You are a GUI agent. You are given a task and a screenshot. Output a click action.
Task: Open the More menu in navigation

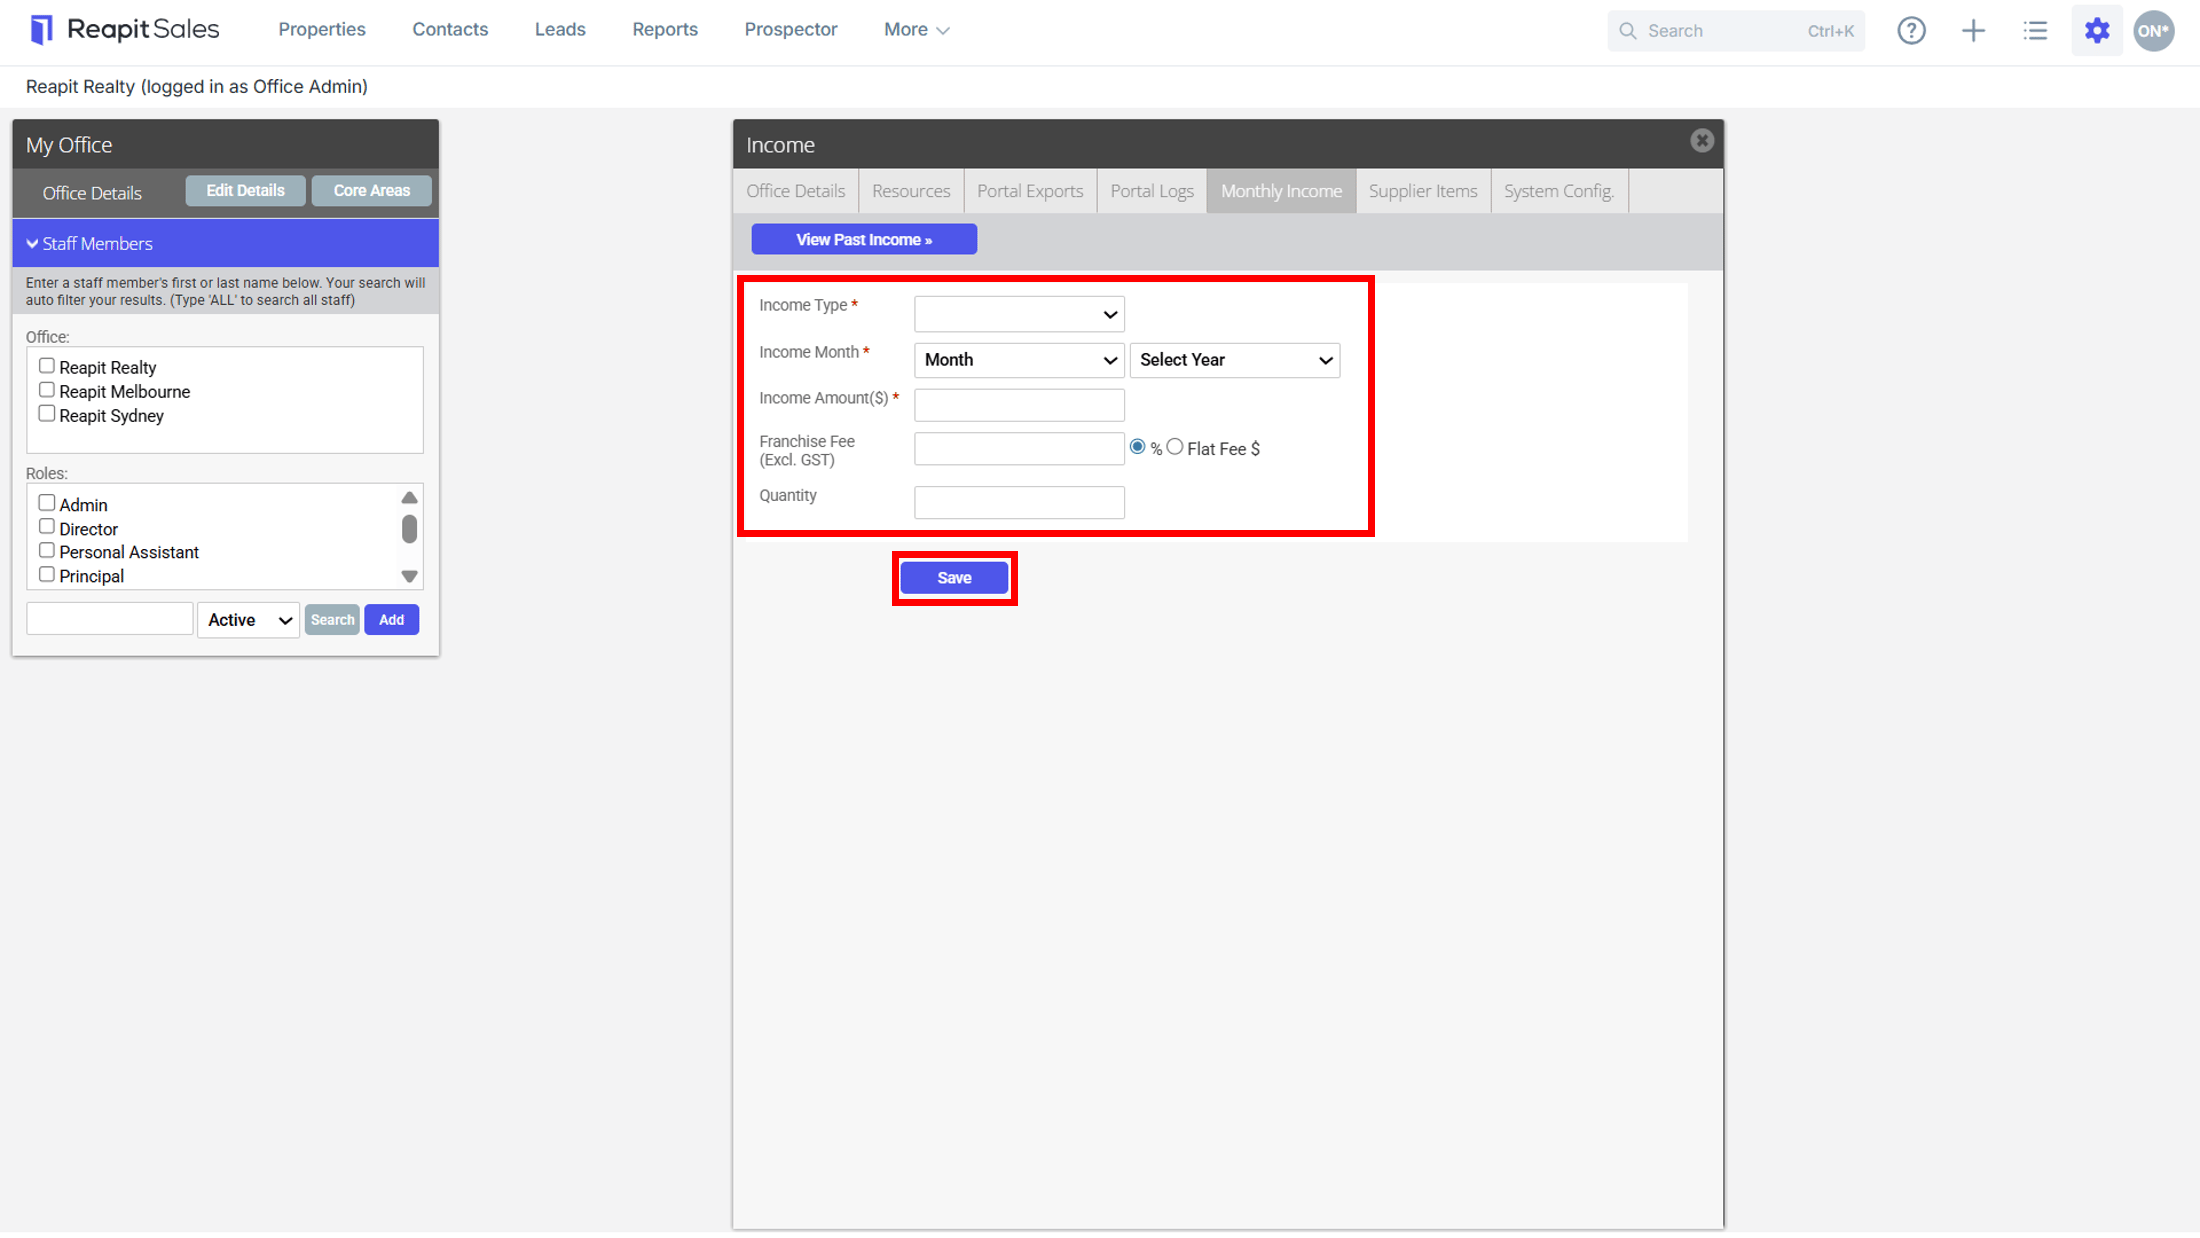coord(916,30)
